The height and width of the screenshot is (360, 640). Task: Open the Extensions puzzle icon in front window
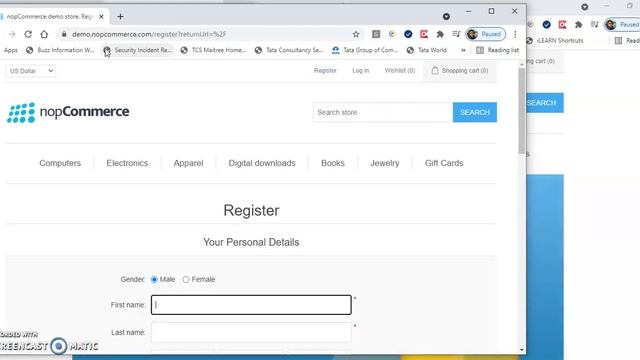click(440, 34)
